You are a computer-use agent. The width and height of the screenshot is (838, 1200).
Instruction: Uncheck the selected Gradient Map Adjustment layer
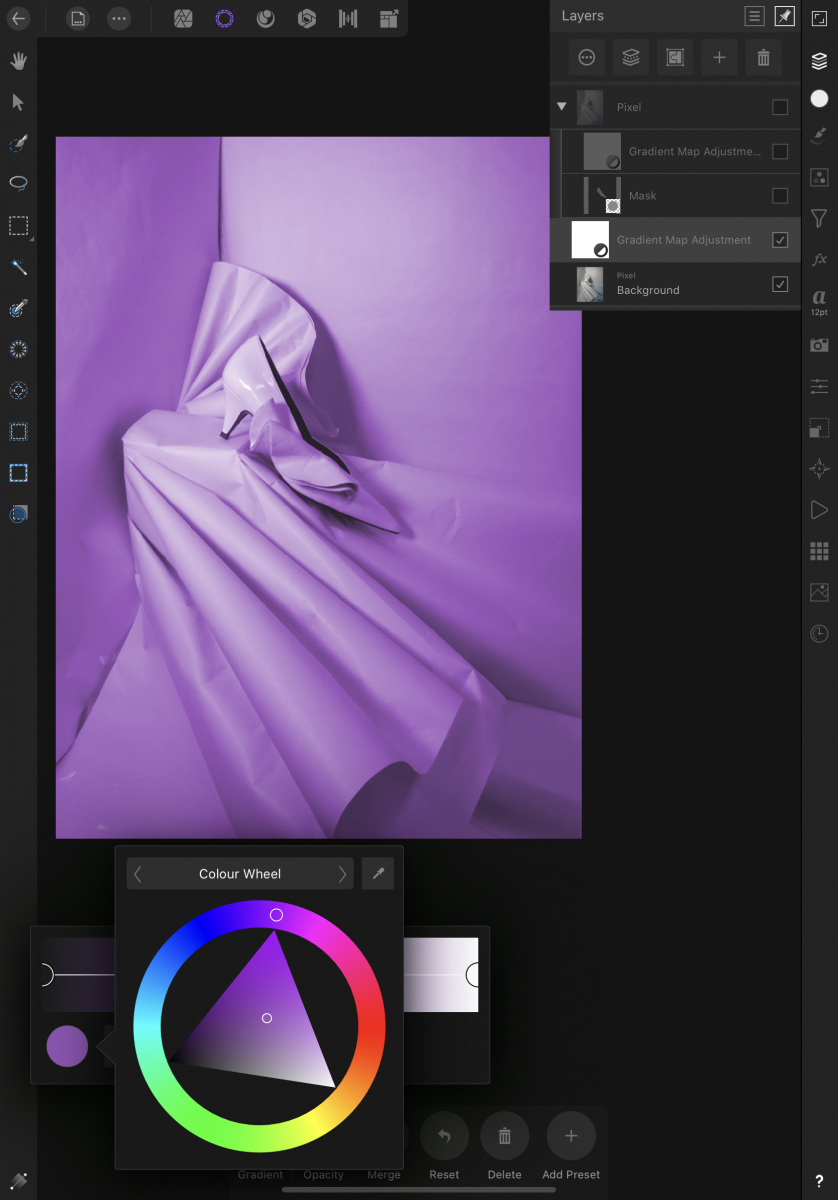pyautogui.click(x=780, y=240)
